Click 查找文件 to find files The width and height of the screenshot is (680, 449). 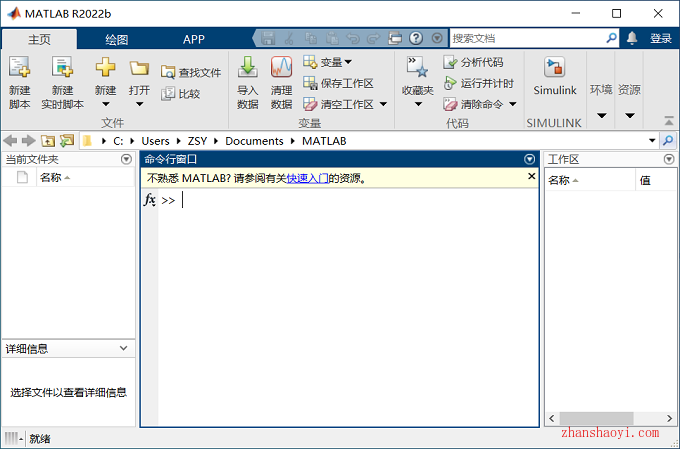[191, 72]
